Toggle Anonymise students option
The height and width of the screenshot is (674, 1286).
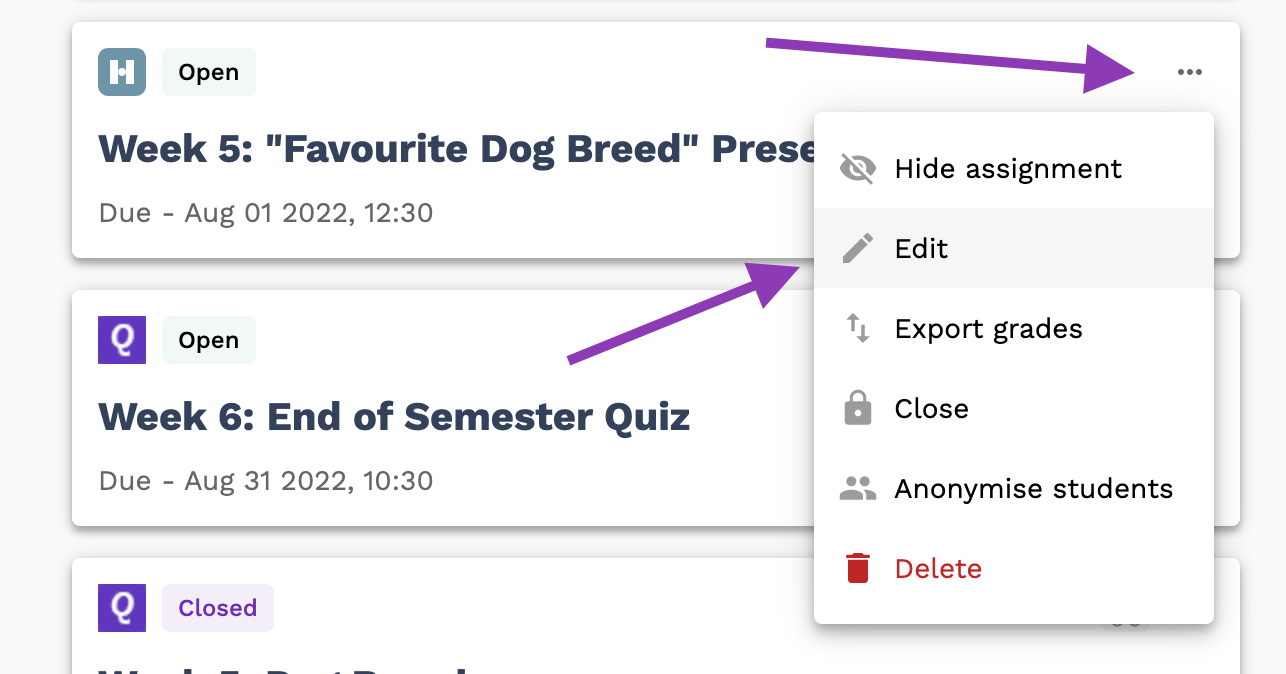[x=1014, y=488]
